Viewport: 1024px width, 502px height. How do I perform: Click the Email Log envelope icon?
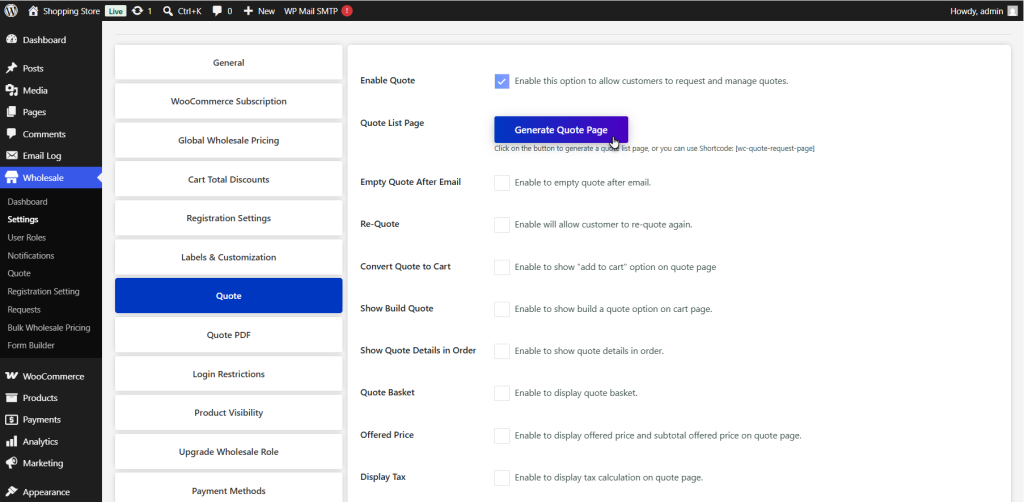tap(11, 156)
